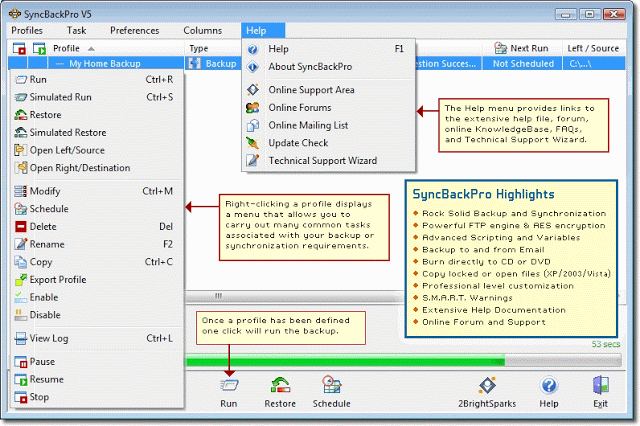
Task: Click the Next Run column header
Action: click(x=522, y=49)
